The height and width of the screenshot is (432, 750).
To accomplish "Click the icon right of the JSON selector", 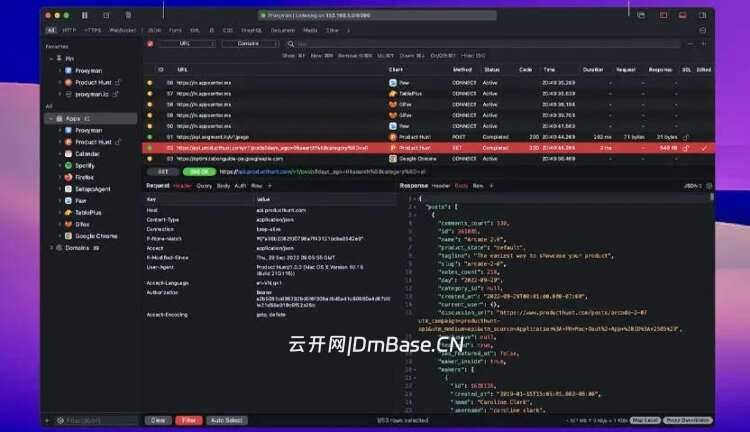I will [x=709, y=186].
